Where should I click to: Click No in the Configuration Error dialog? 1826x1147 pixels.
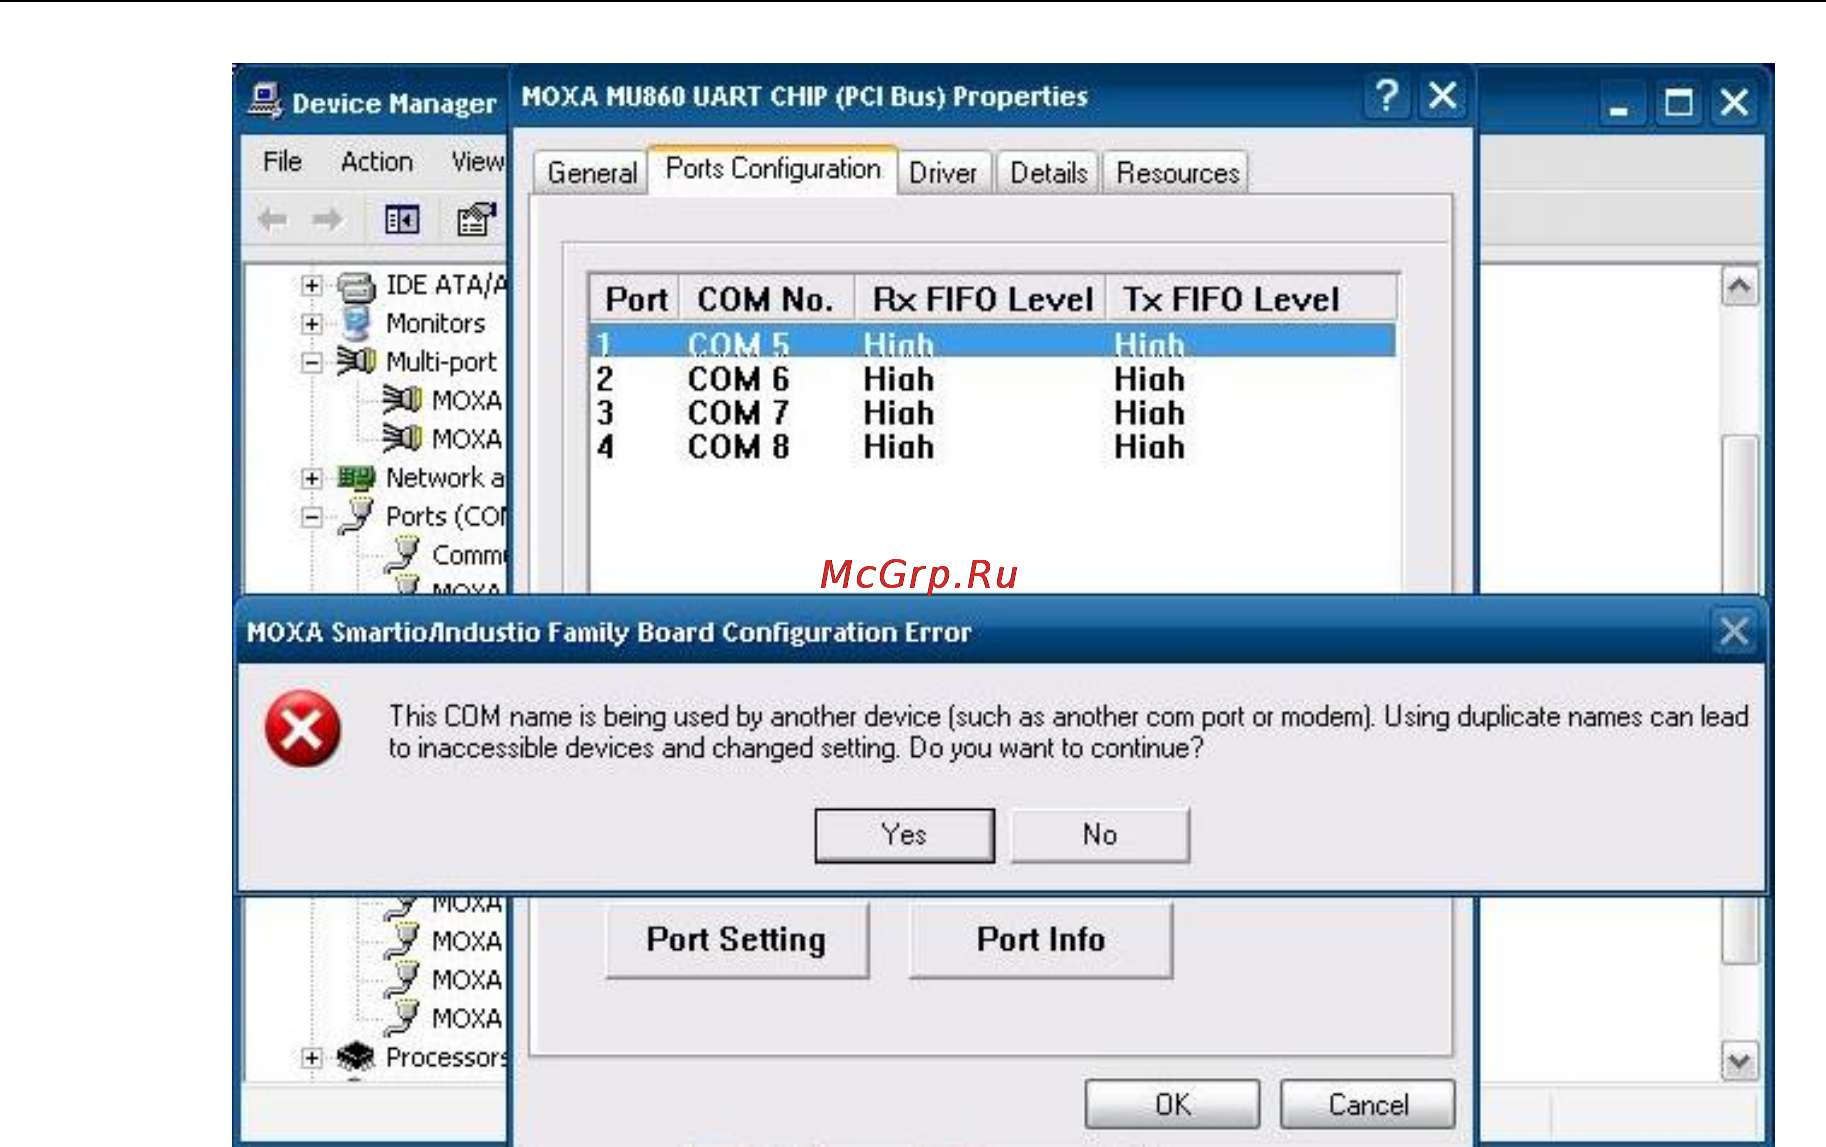click(x=1100, y=835)
